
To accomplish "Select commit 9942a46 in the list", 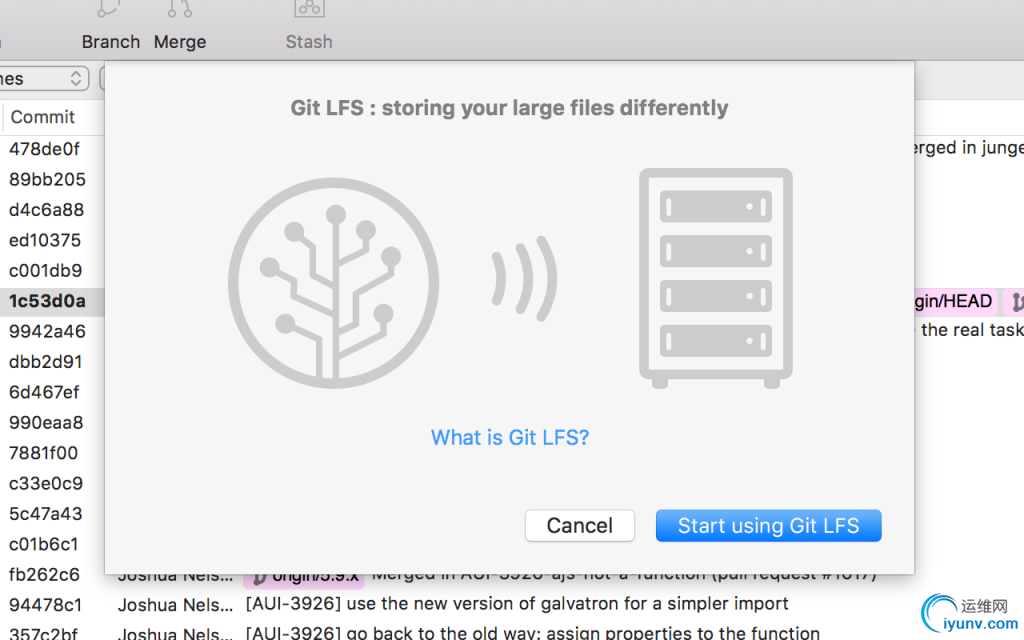I will (47, 331).
